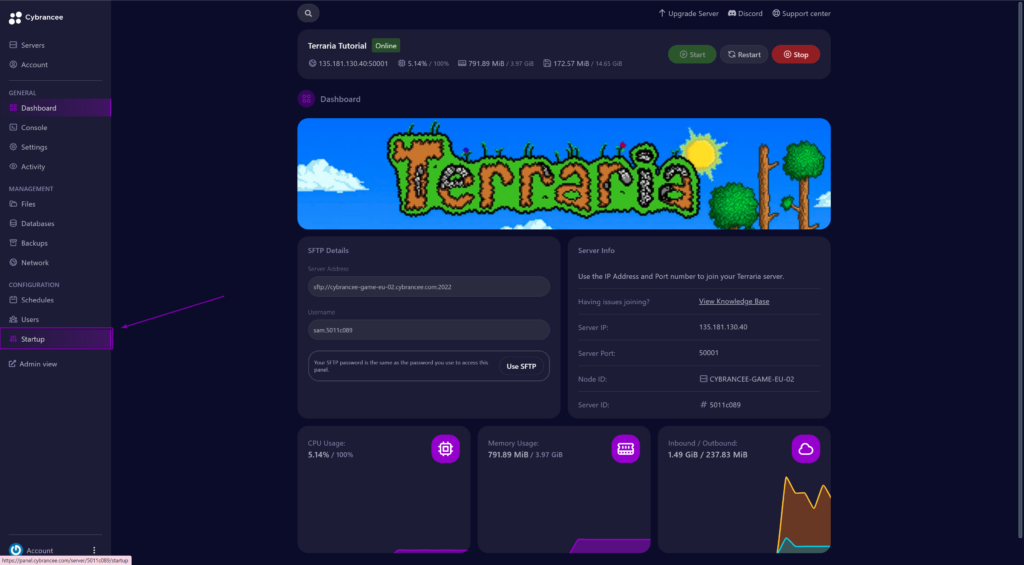The height and width of the screenshot is (565, 1024).
Task: Click the Use SFTP button
Action: [x=521, y=366]
